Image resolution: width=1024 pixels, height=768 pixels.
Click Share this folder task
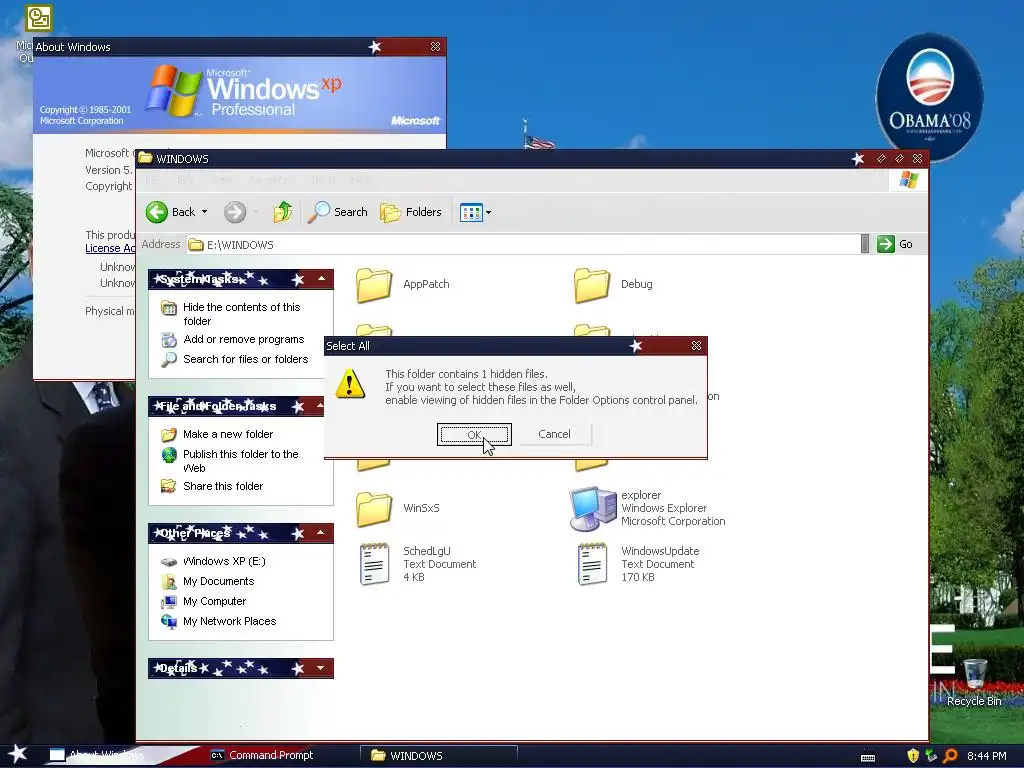click(x=223, y=486)
